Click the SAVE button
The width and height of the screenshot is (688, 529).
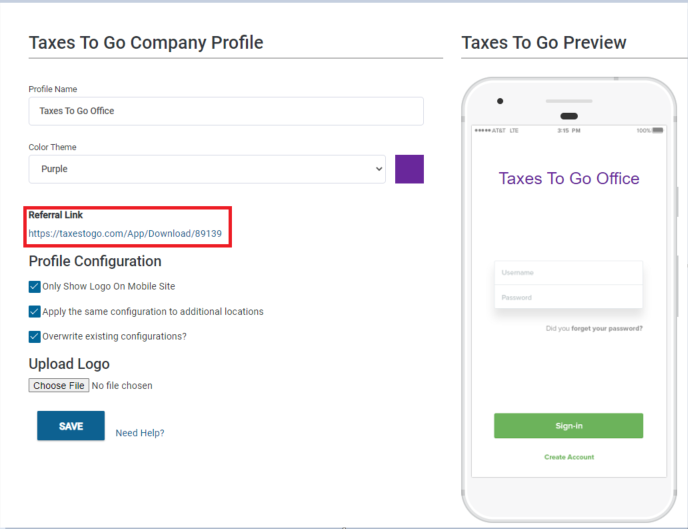[x=71, y=425]
